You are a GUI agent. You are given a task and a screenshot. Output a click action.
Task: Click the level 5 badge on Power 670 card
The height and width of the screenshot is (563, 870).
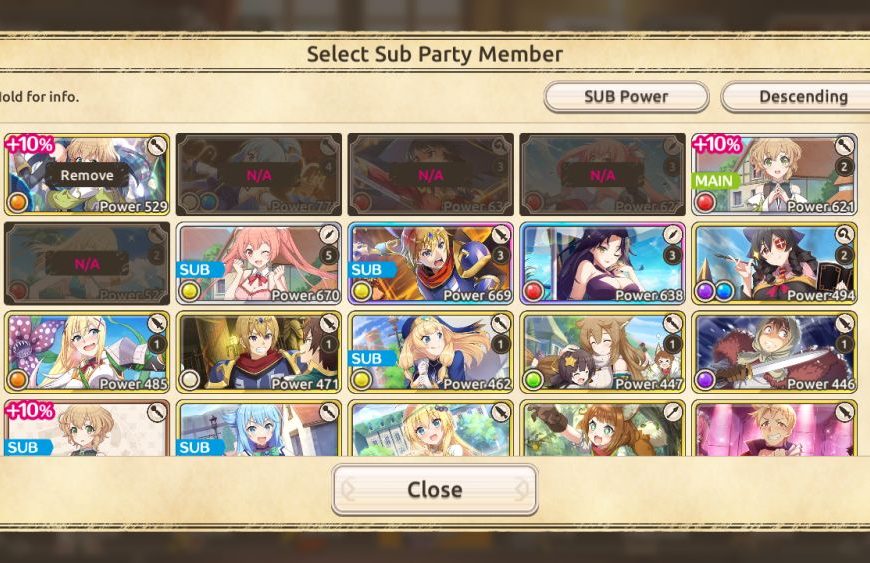click(x=329, y=256)
